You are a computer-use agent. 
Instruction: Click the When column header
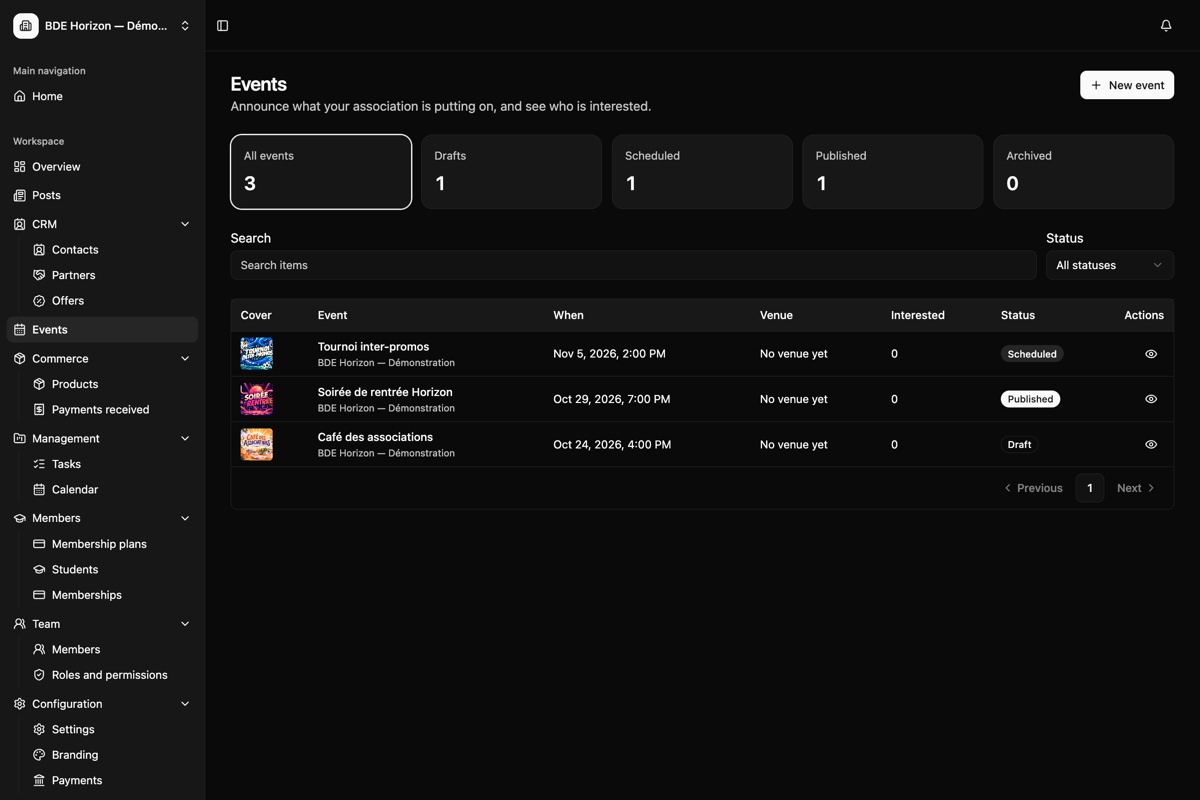[568, 315]
